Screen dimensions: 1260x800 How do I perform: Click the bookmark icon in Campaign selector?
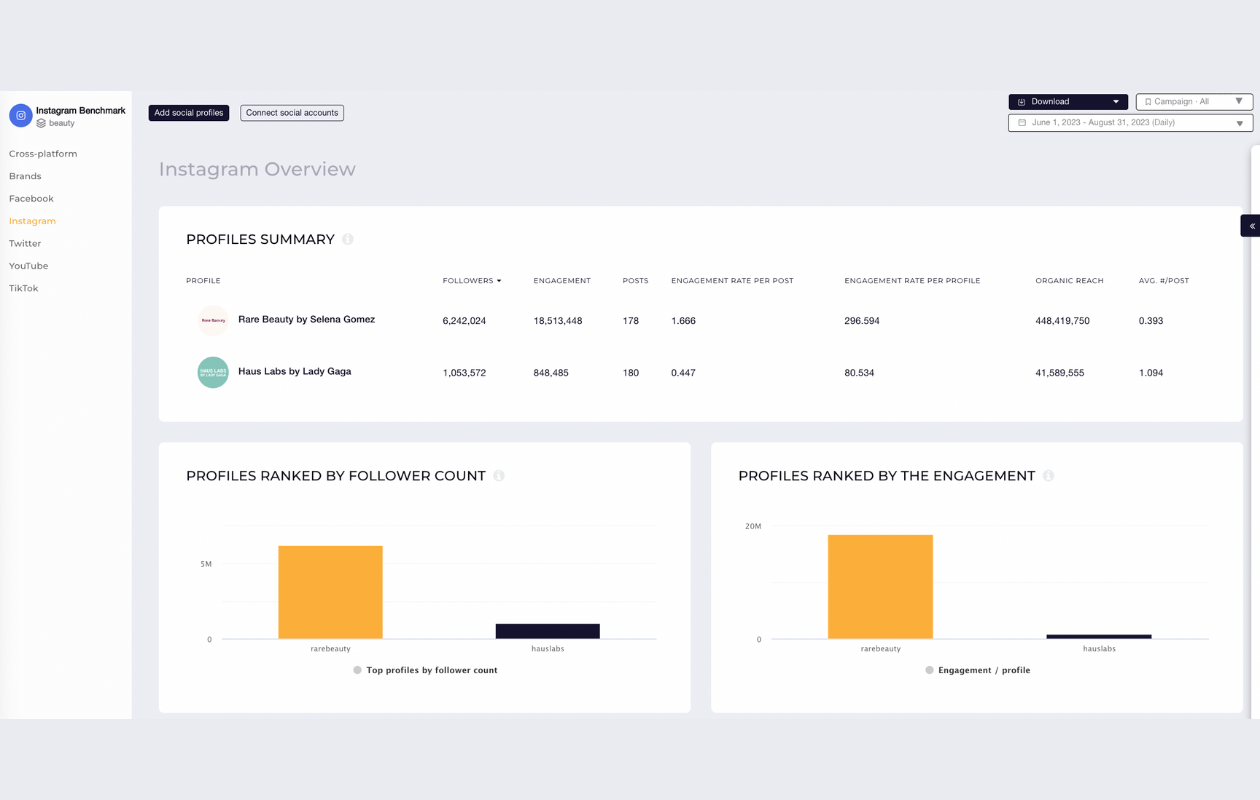click(x=1148, y=102)
